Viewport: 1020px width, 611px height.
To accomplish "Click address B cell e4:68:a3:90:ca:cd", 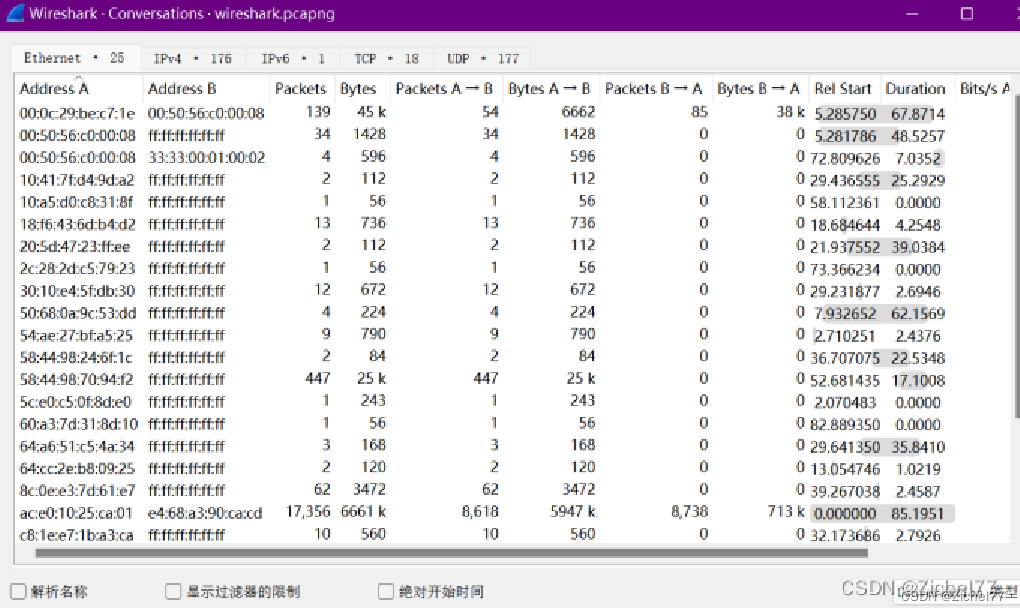I will coord(205,513).
